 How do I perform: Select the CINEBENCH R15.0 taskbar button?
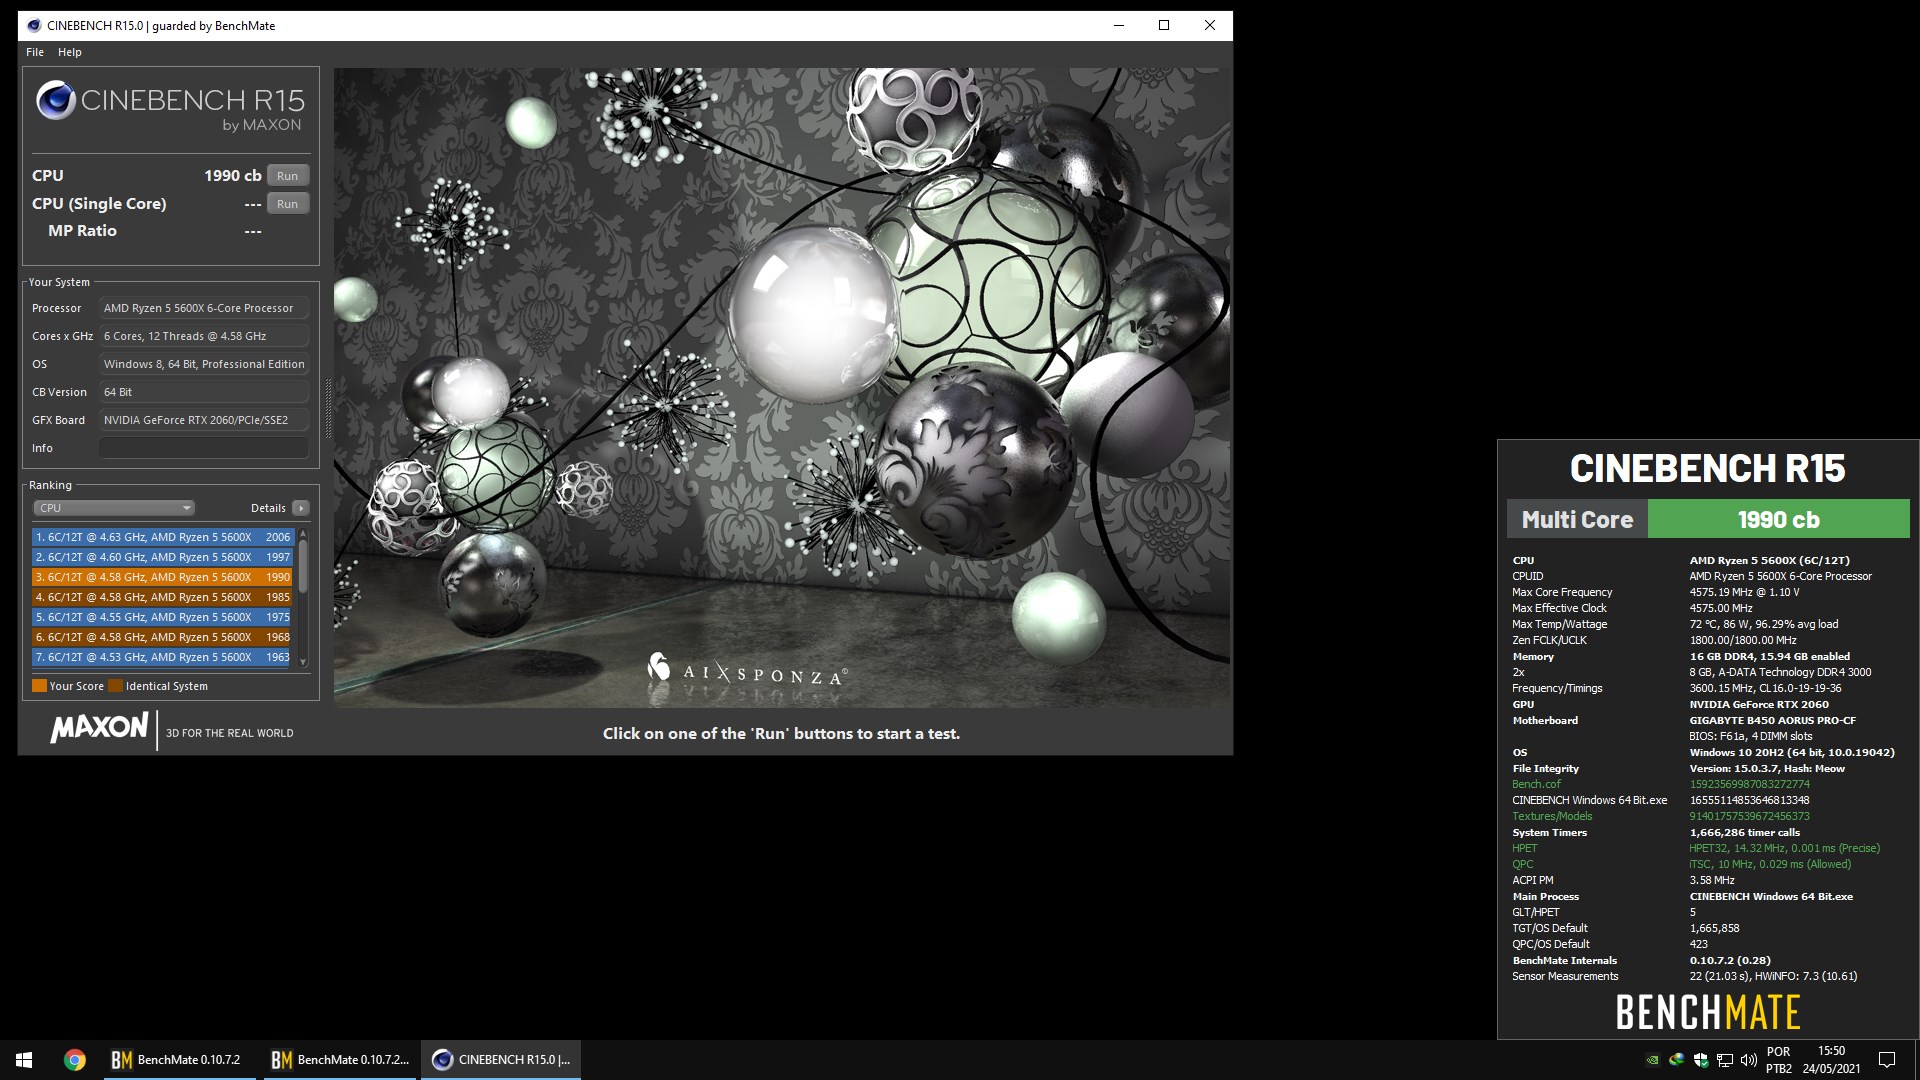(501, 1060)
